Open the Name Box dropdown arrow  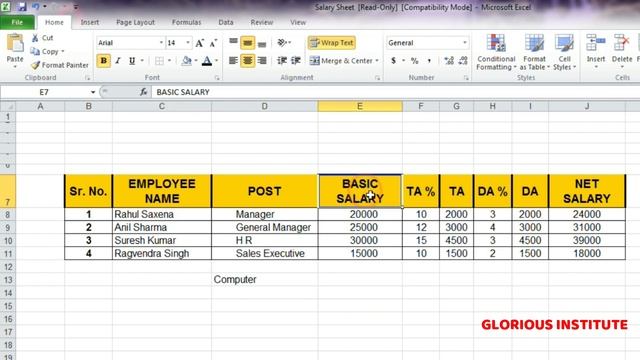tap(93, 92)
